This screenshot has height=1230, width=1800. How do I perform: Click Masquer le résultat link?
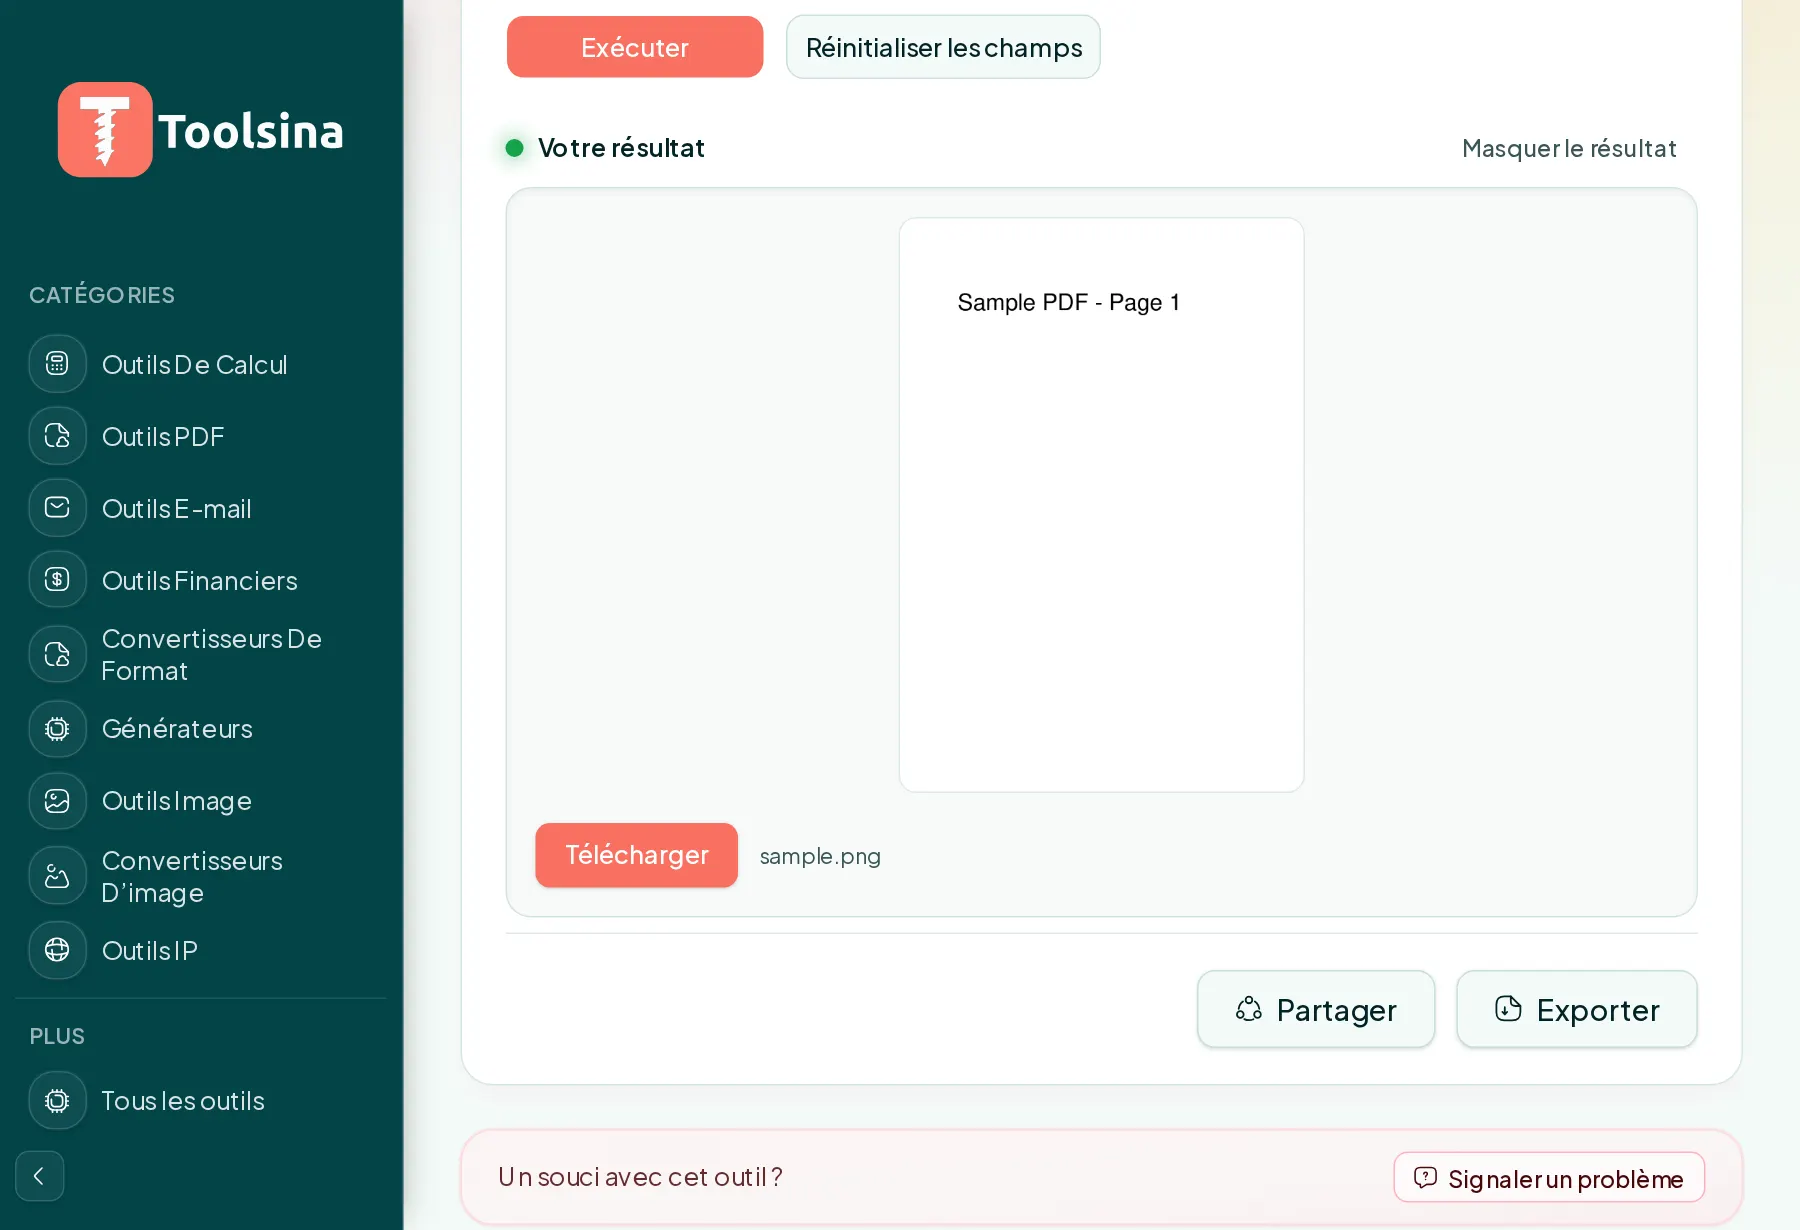[1569, 149]
